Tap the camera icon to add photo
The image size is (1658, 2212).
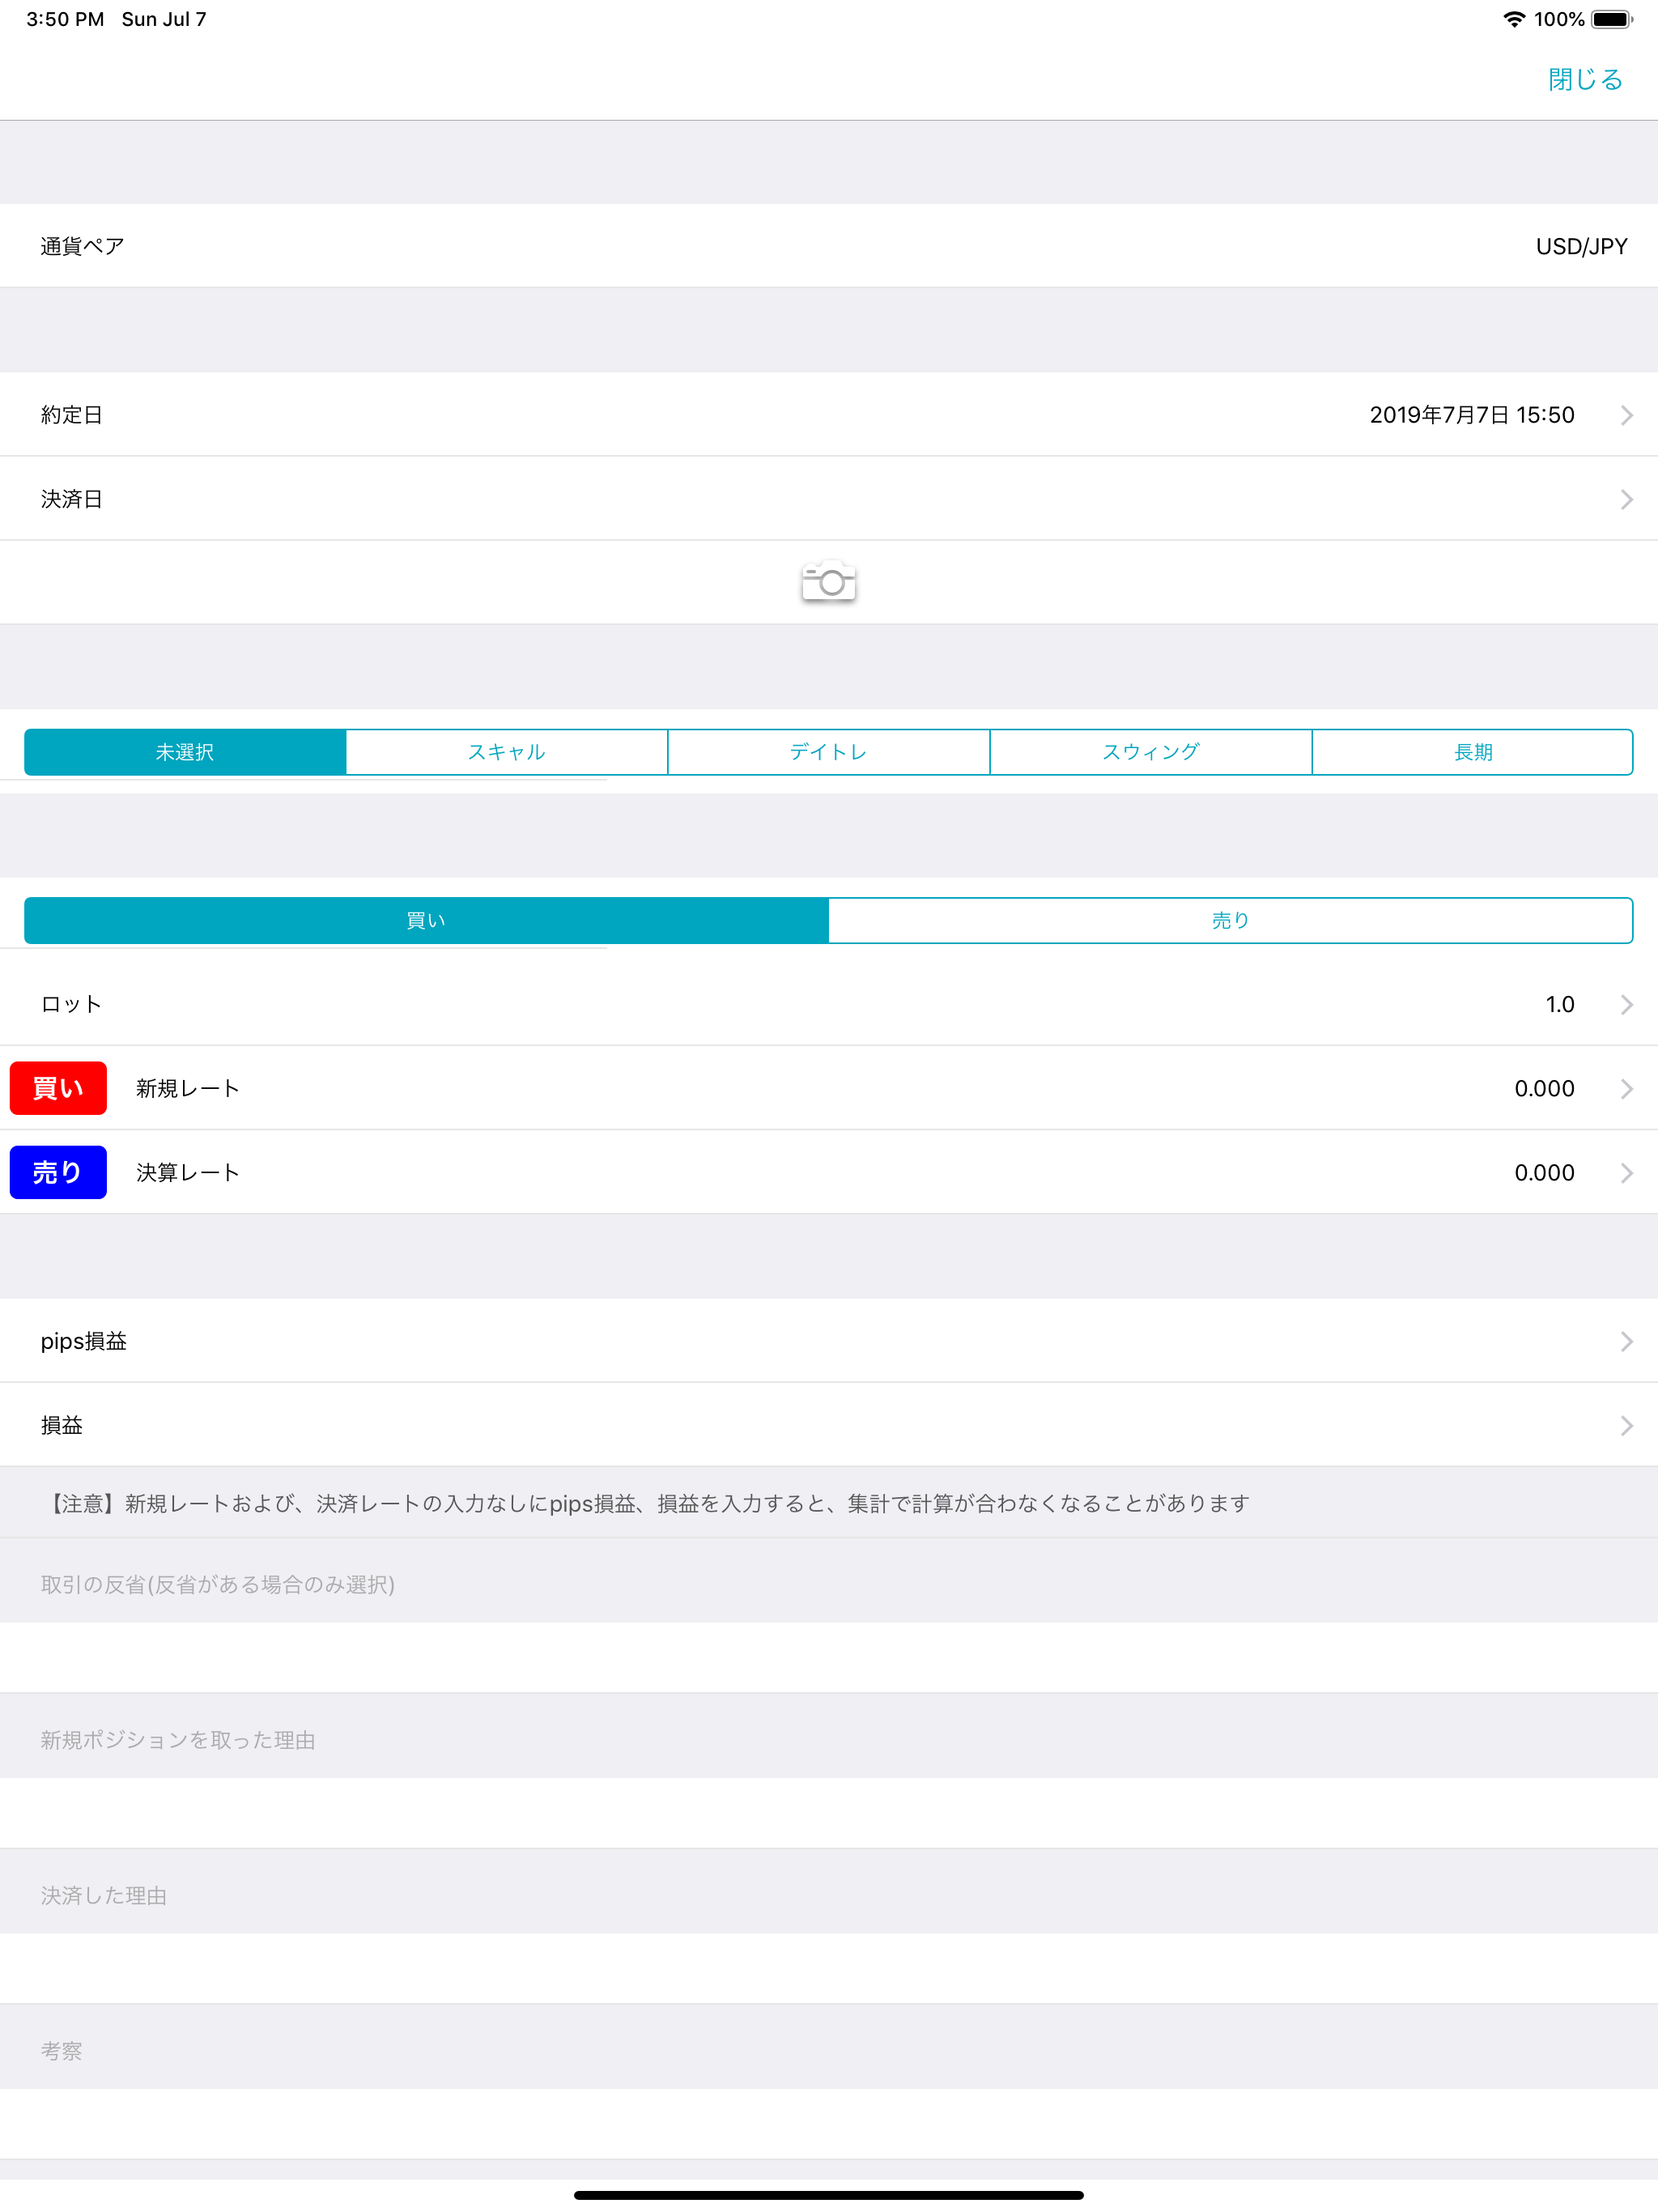(828, 581)
